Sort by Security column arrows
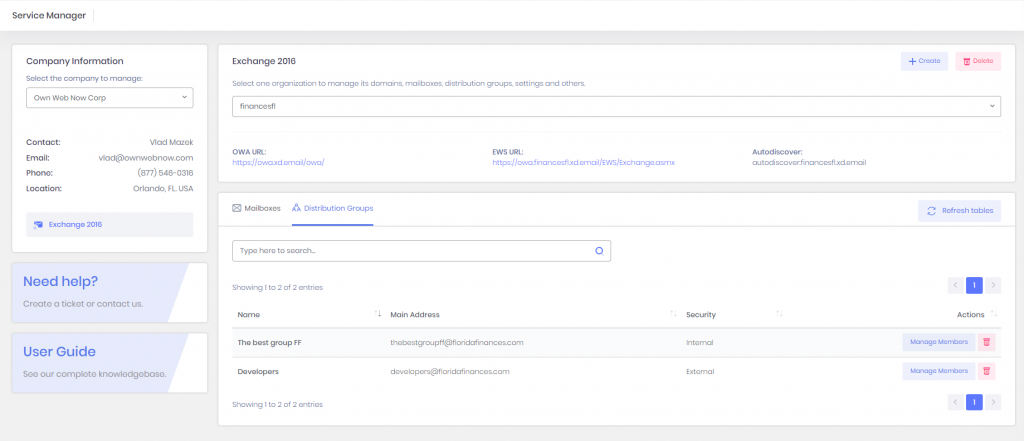 (x=779, y=314)
